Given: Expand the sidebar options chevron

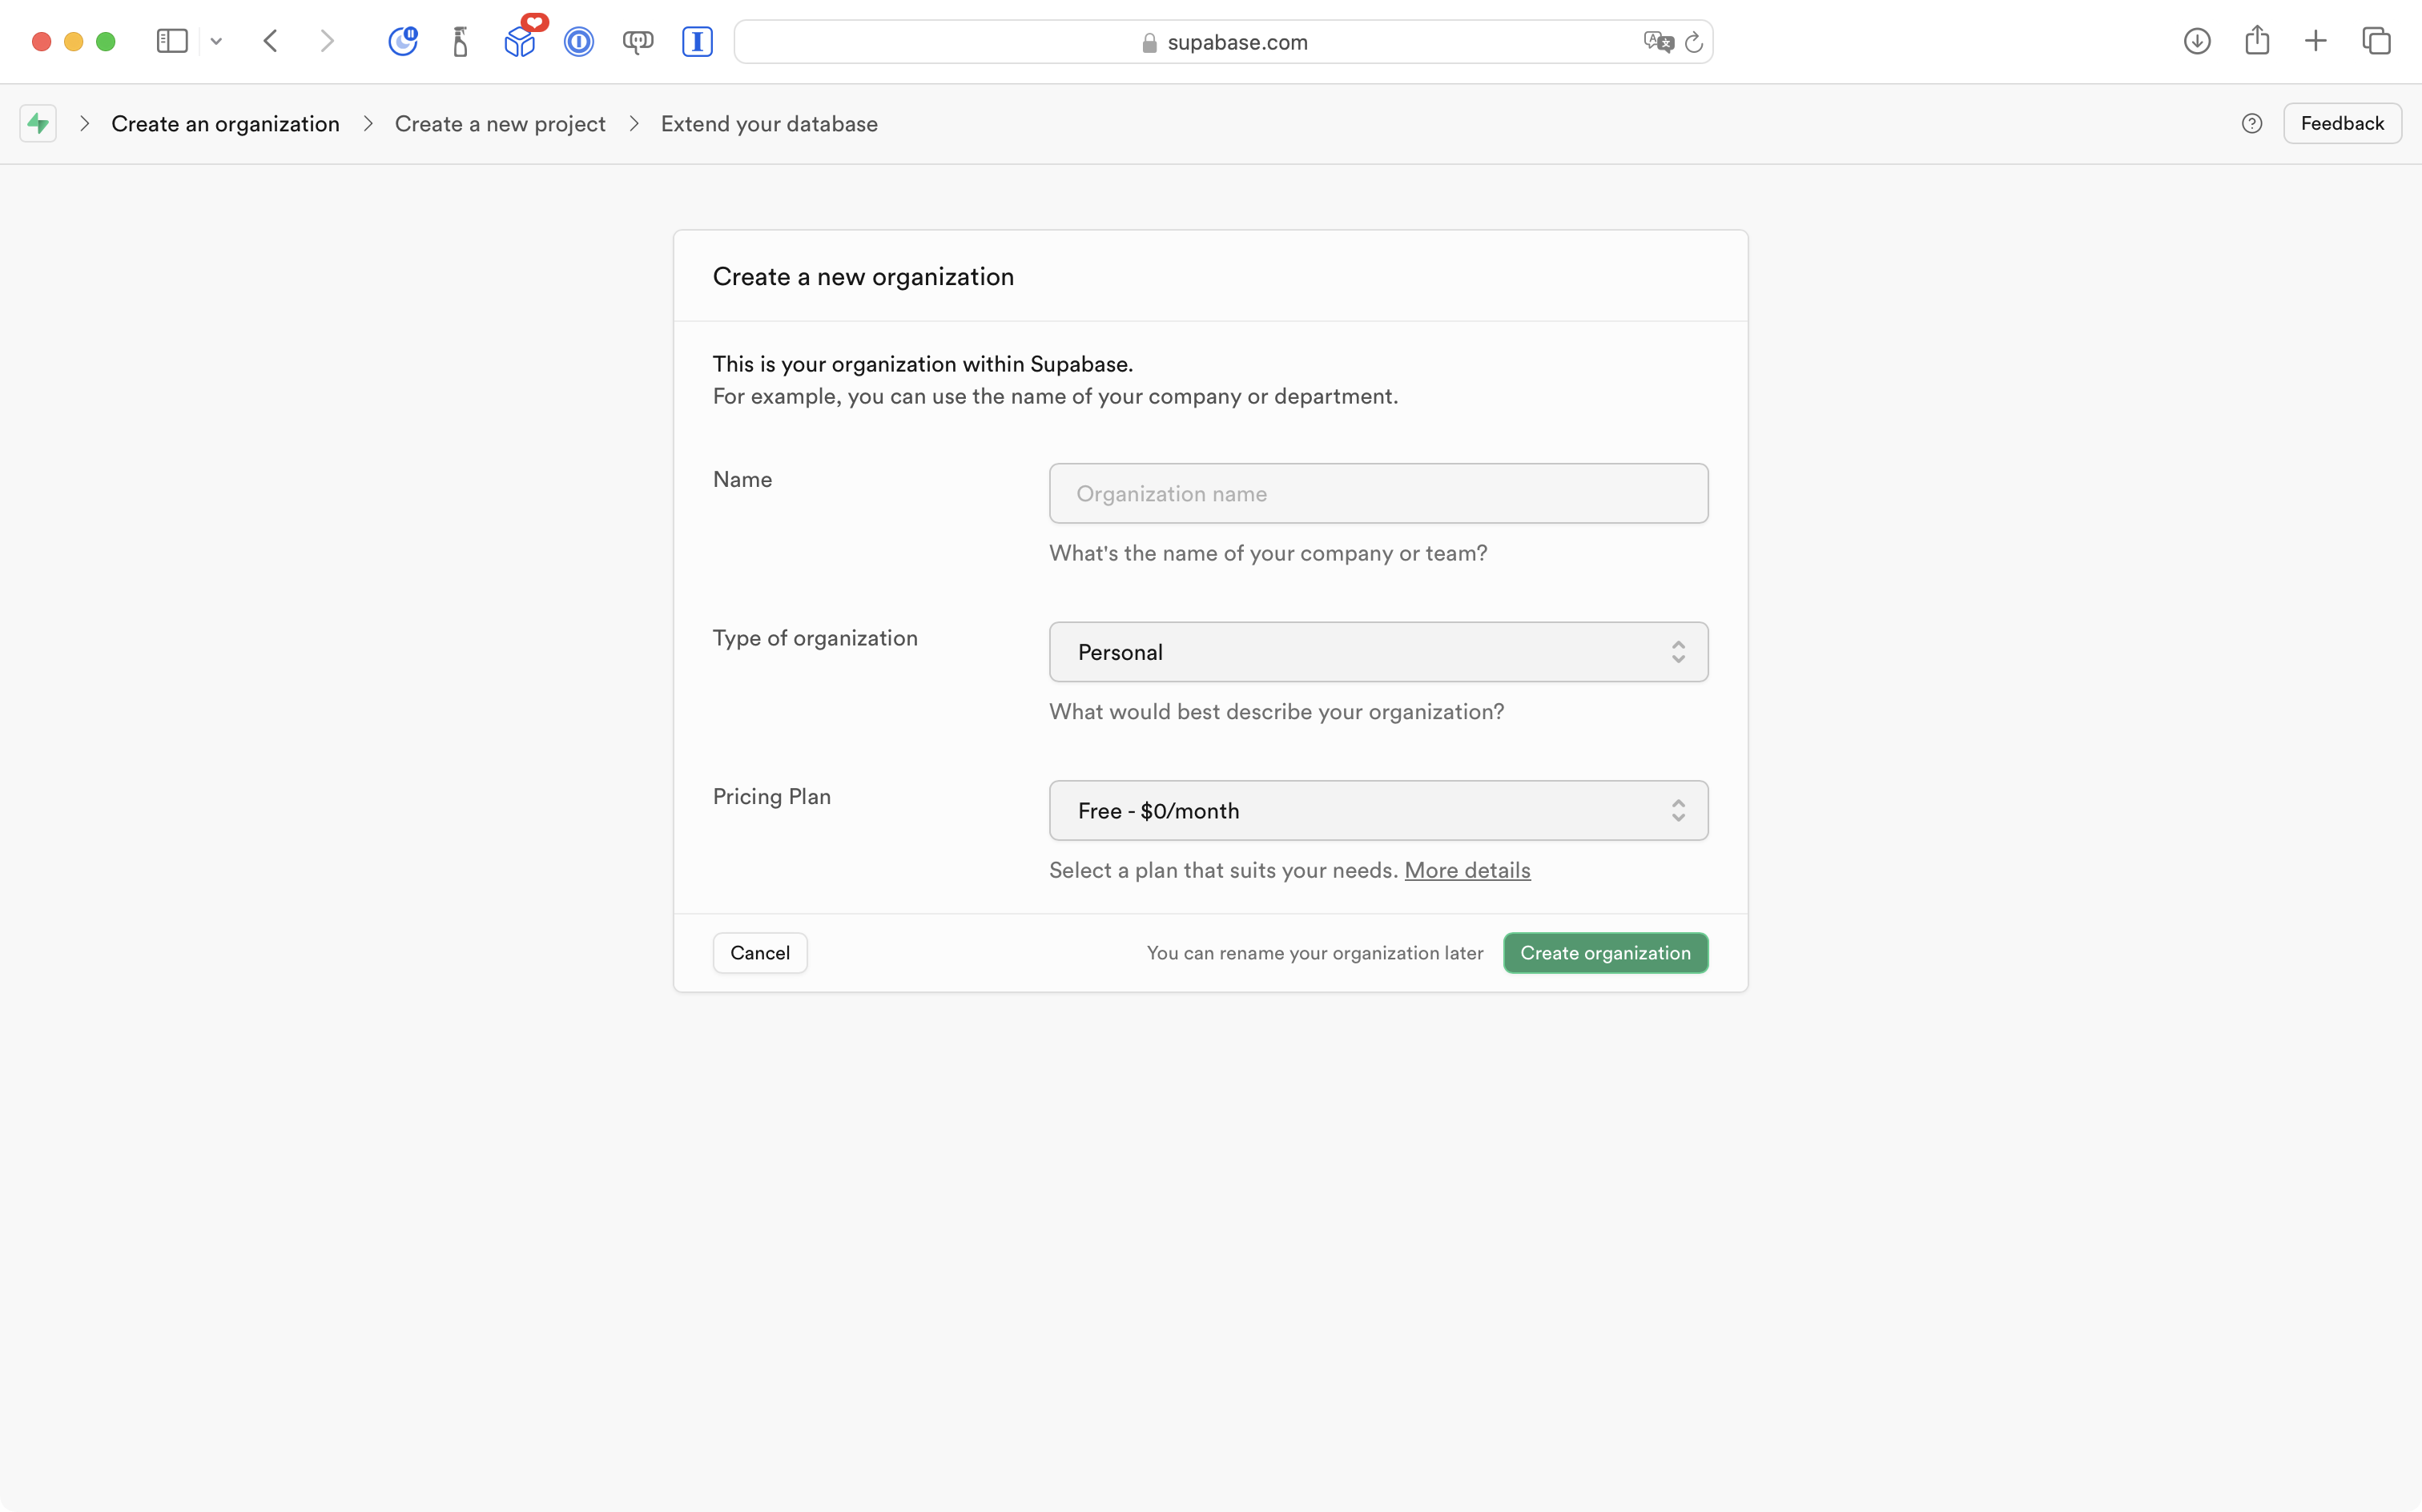Looking at the screenshot, I should pos(216,42).
